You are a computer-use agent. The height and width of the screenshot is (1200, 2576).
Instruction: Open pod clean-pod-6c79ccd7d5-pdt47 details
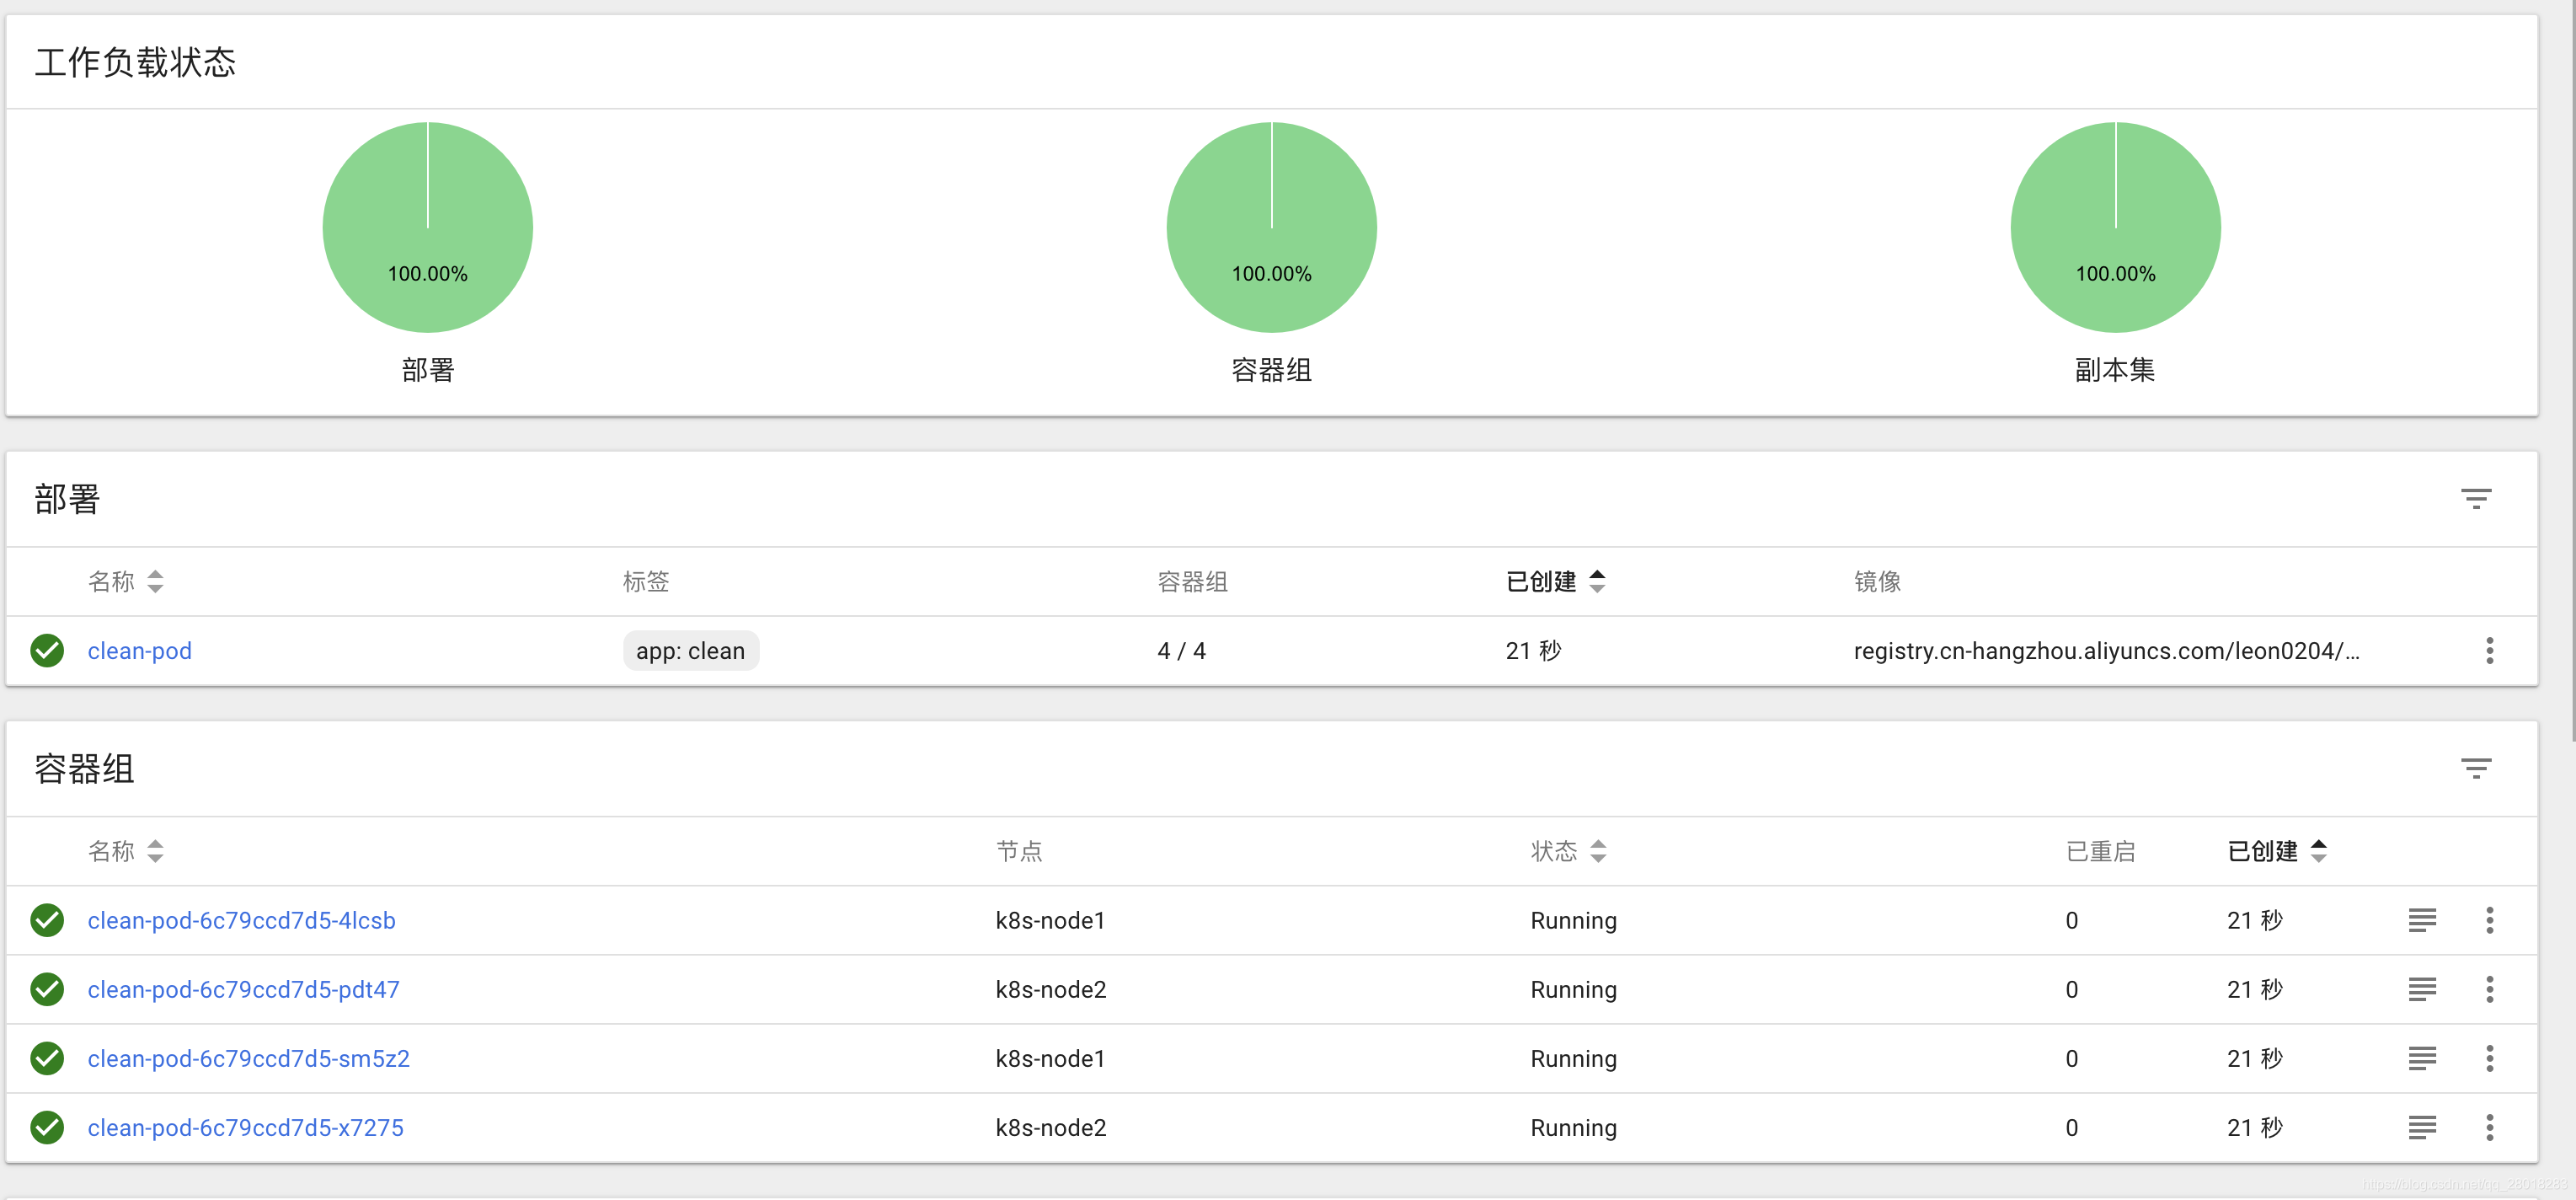pos(244,989)
